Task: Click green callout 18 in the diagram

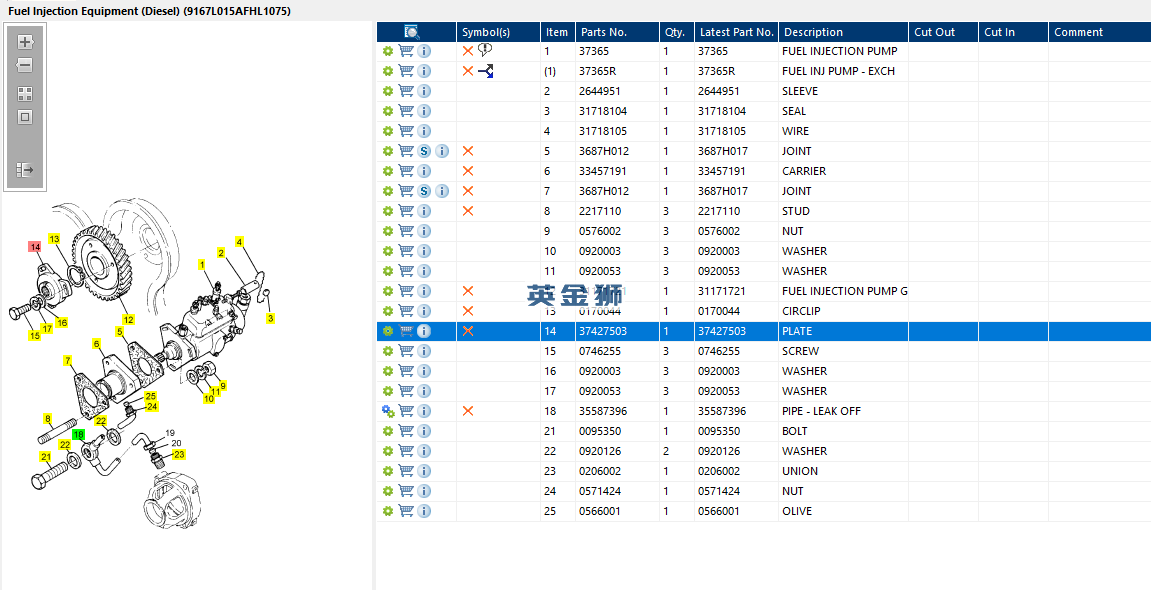Action: point(78,435)
